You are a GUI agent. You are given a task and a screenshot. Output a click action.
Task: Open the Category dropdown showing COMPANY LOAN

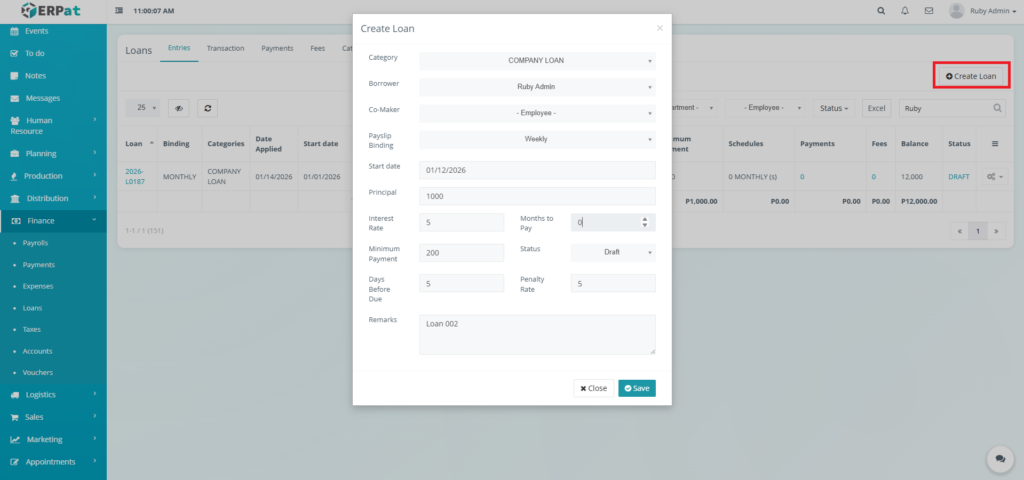(537, 61)
